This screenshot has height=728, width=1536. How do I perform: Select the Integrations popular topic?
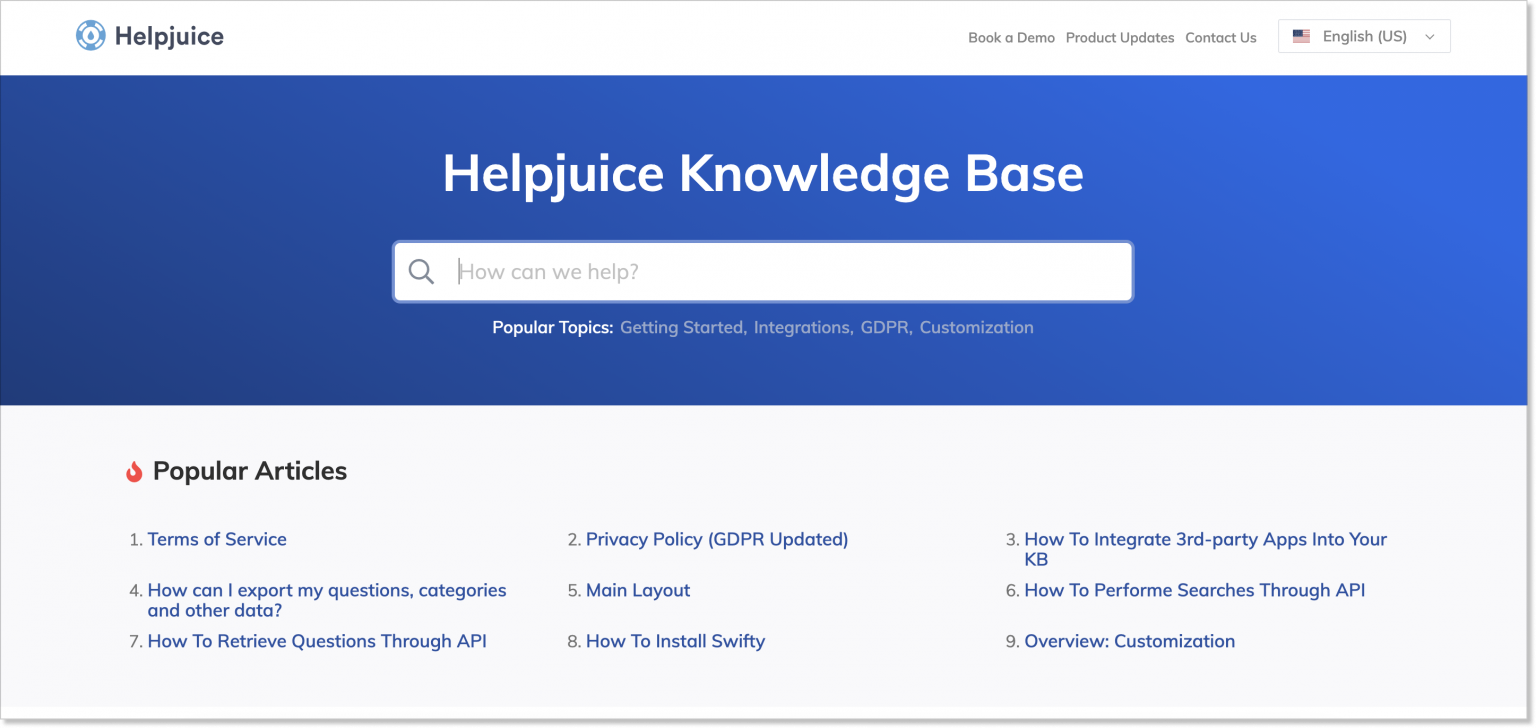pos(802,327)
